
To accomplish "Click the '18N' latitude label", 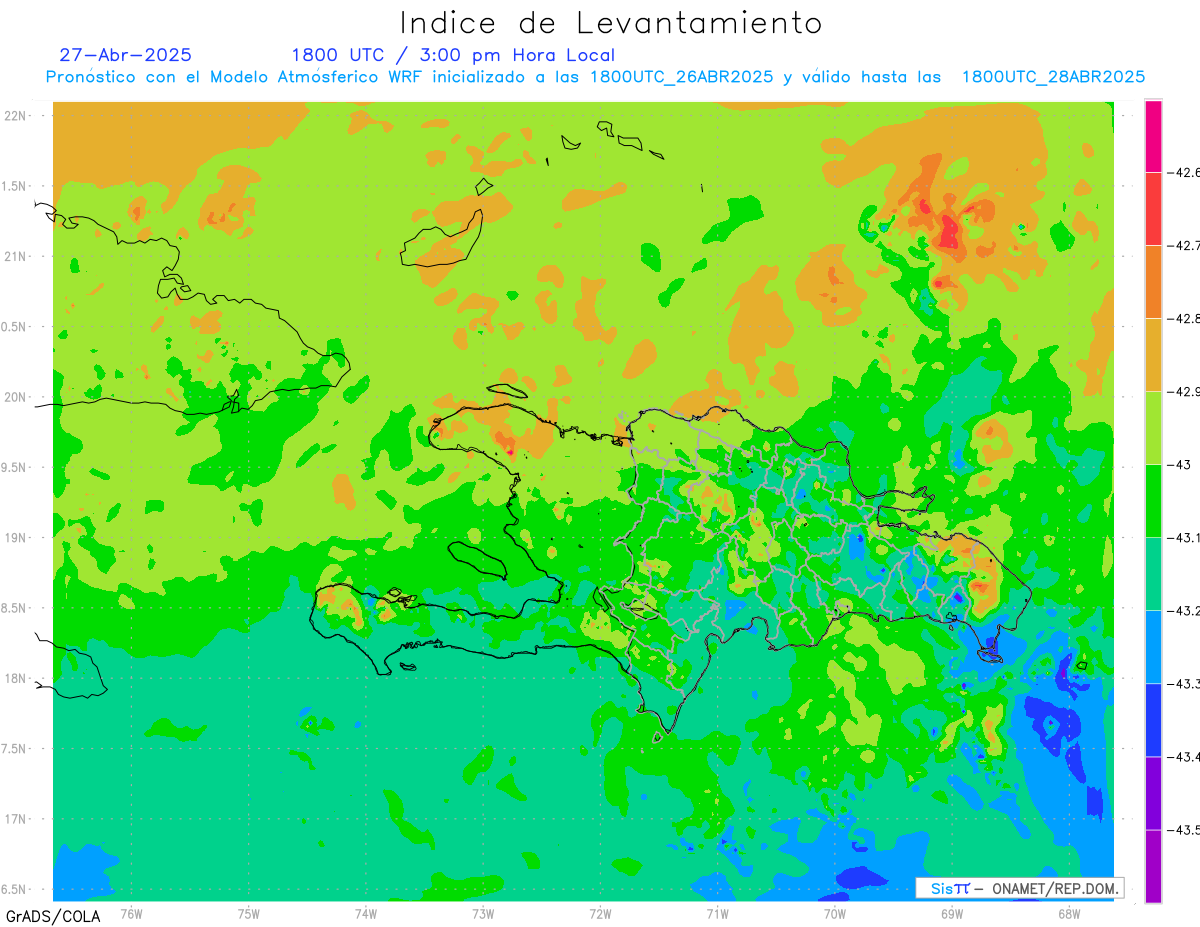I will (x=15, y=679).
